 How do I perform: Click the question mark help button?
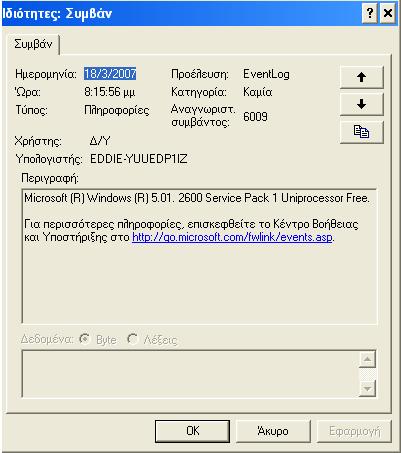tap(370, 13)
